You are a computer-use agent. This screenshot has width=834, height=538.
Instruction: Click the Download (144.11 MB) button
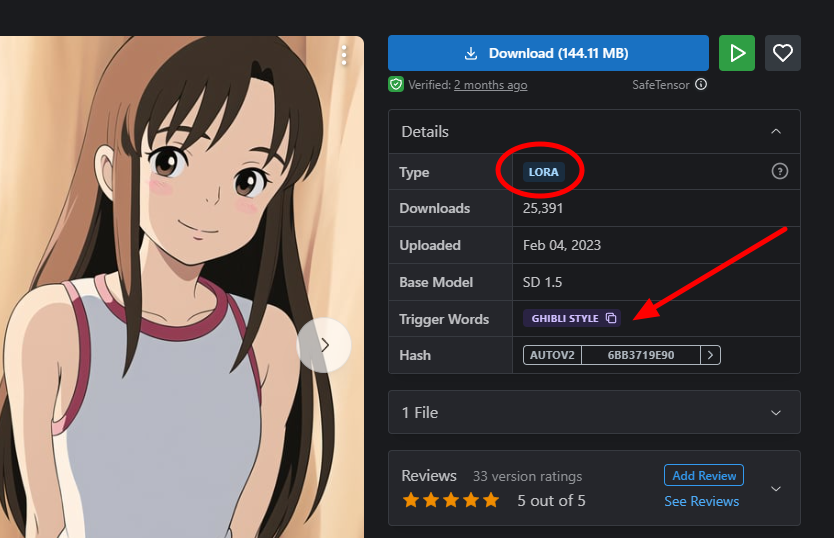coord(548,53)
